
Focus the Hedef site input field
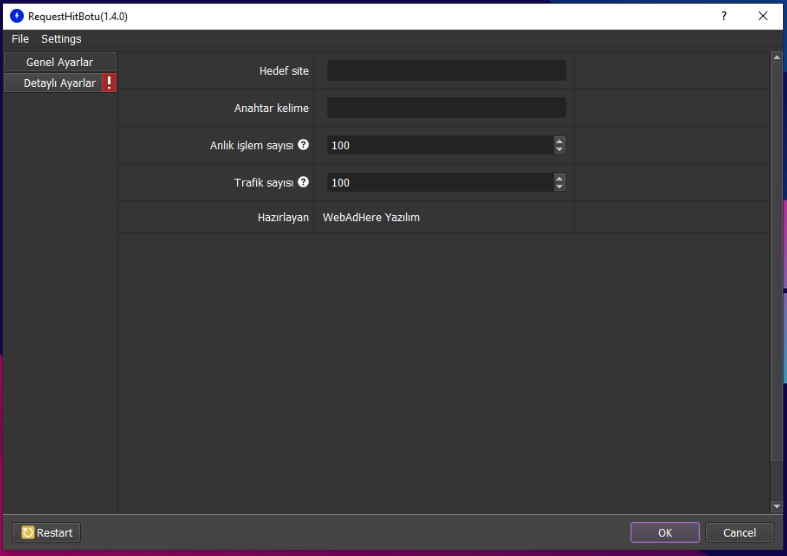click(446, 71)
